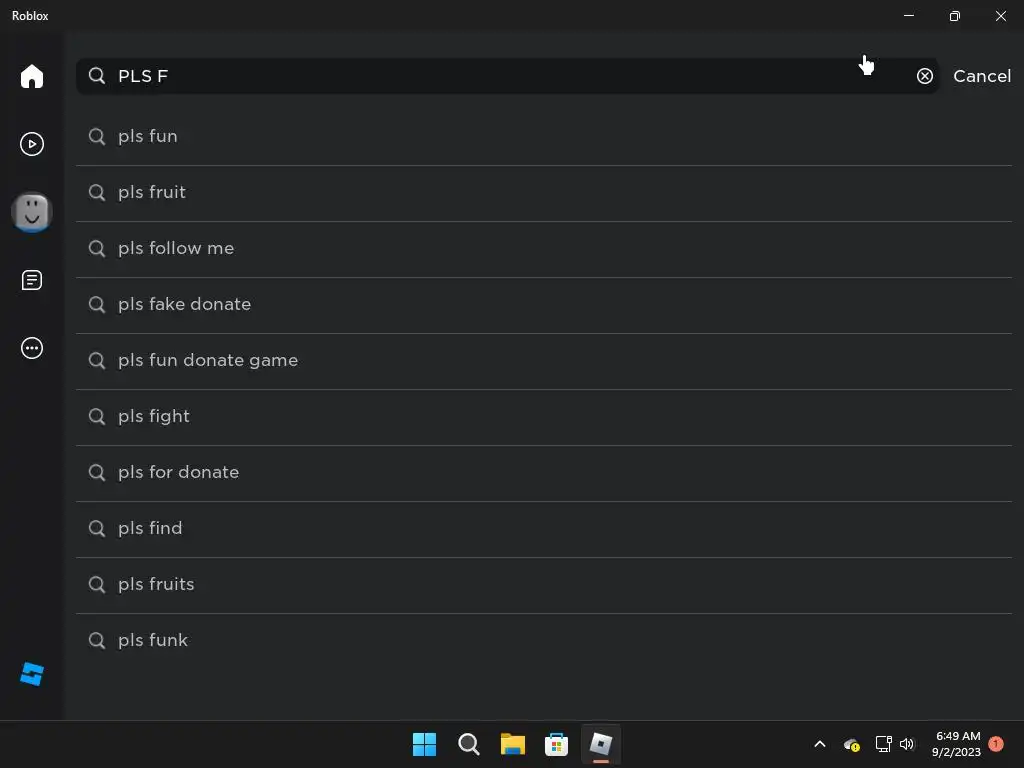The height and width of the screenshot is (768, 1024).
Task: Pick 'pls fun donate game' suggestion
Action: (x=544, y=361)
